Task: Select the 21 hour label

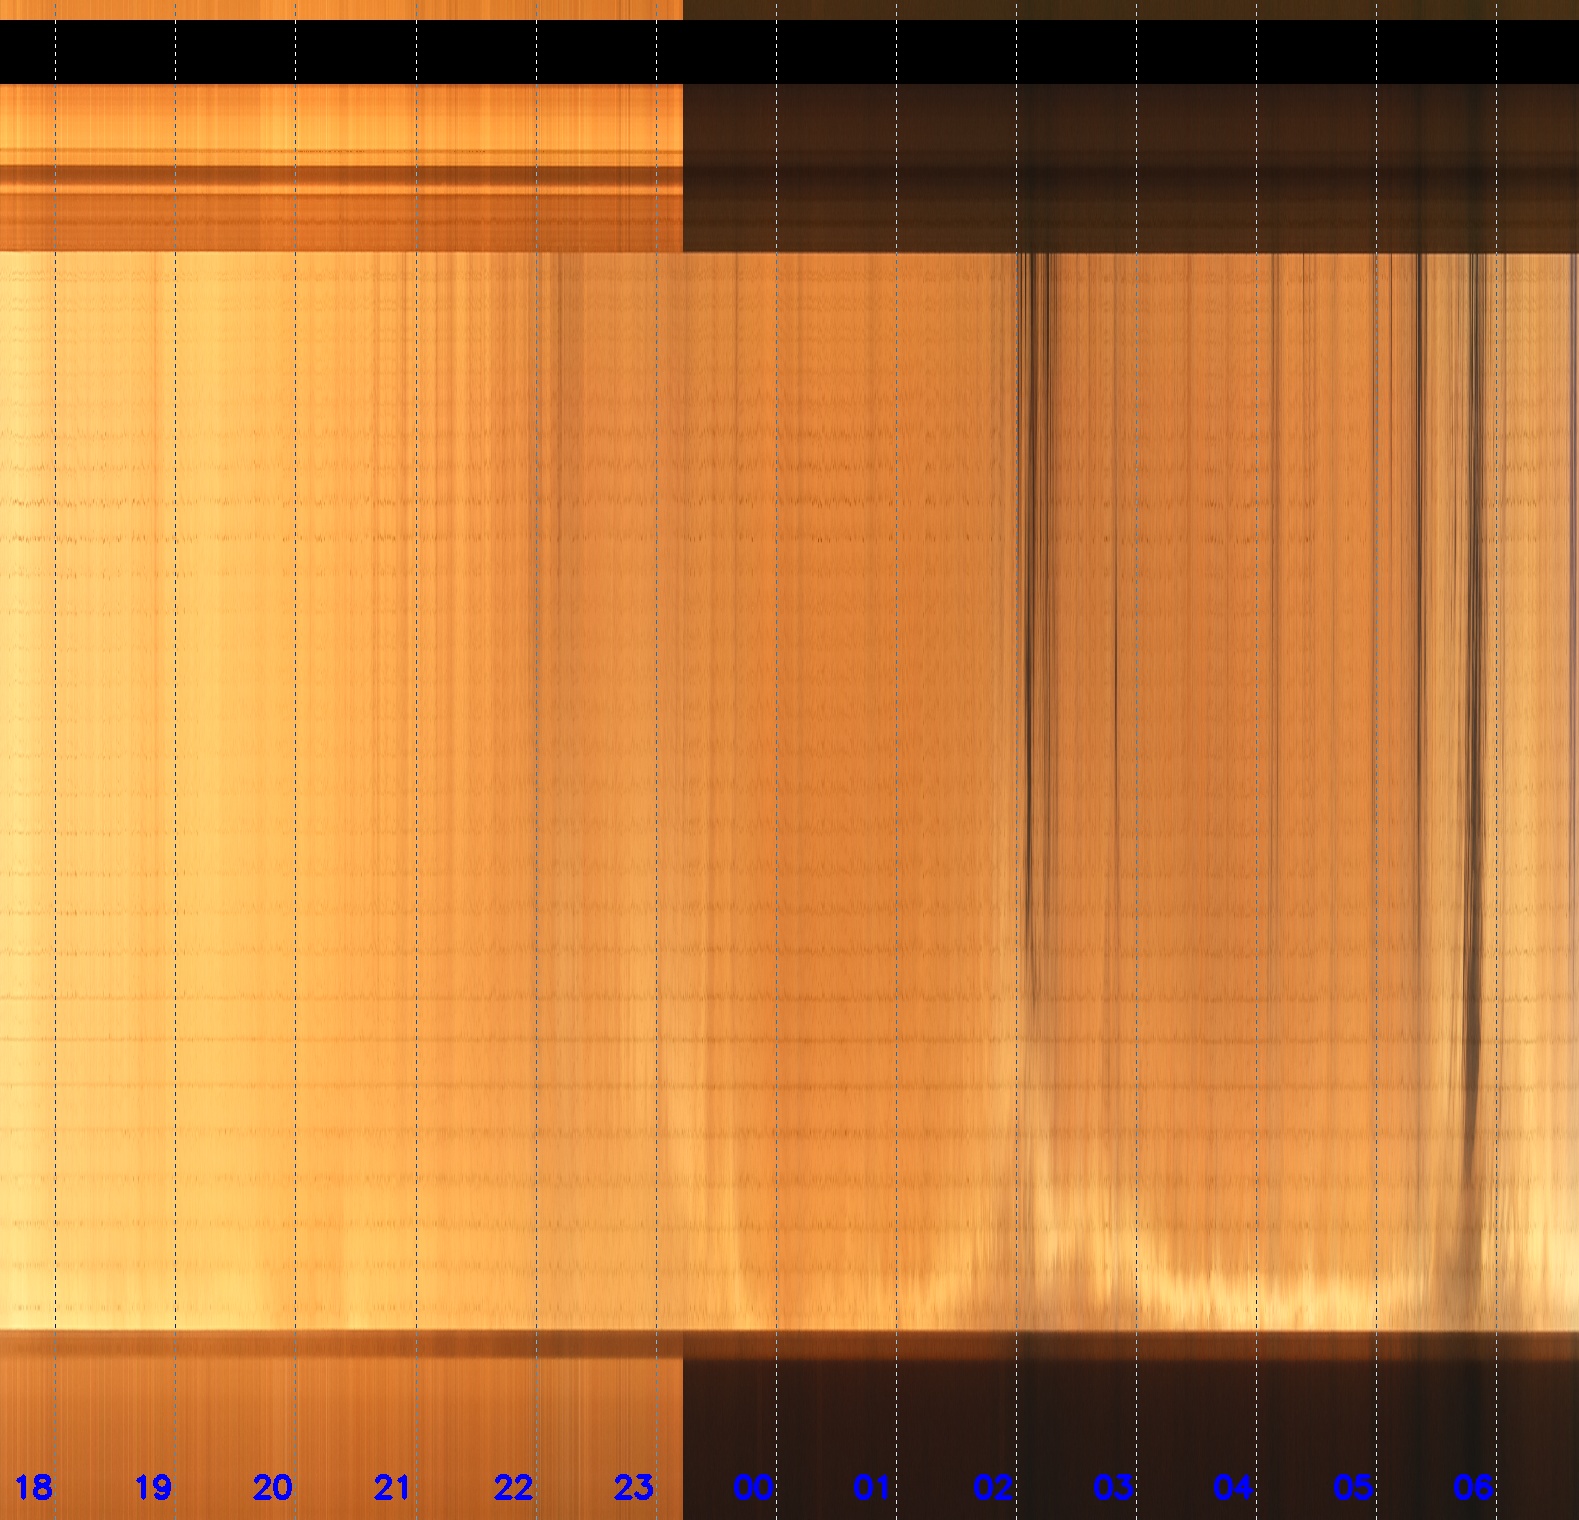Action: pos(392,1487)
